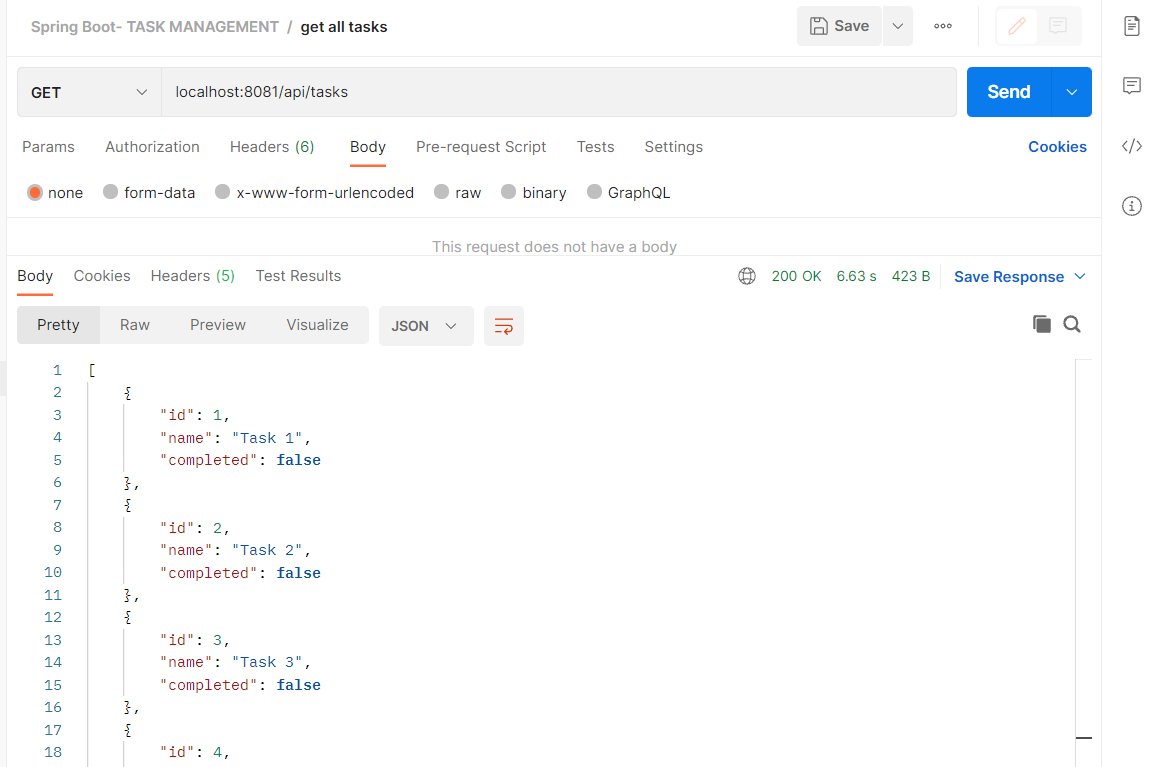Click the edit request pencil icon
This screenshot has height=767, width=1152.
tap(1015, 26)
